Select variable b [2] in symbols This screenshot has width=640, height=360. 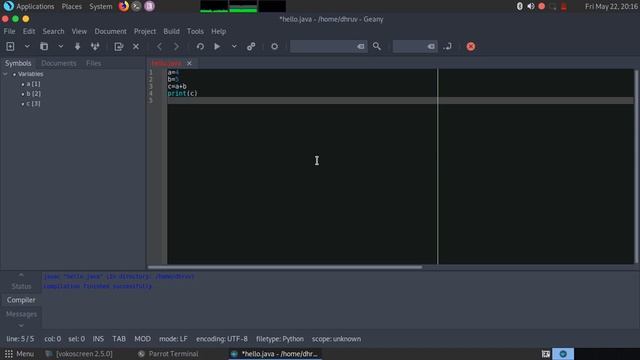click(33, 94)
